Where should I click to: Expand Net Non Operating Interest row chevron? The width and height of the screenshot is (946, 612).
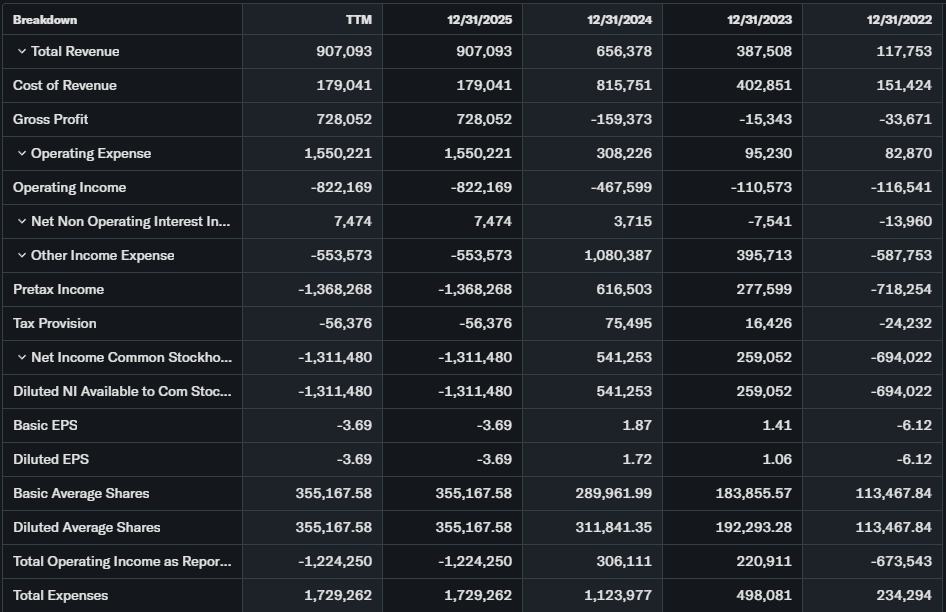coord(22,222)
